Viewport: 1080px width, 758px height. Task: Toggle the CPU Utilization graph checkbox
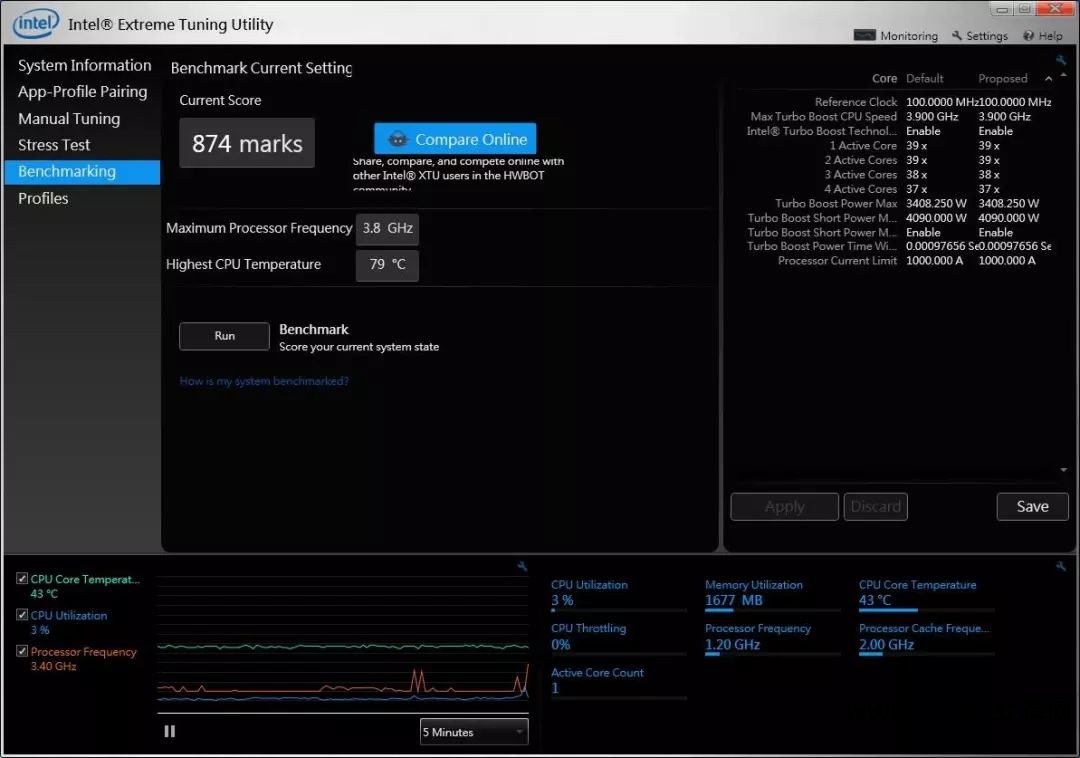click(x=22, y=615)
